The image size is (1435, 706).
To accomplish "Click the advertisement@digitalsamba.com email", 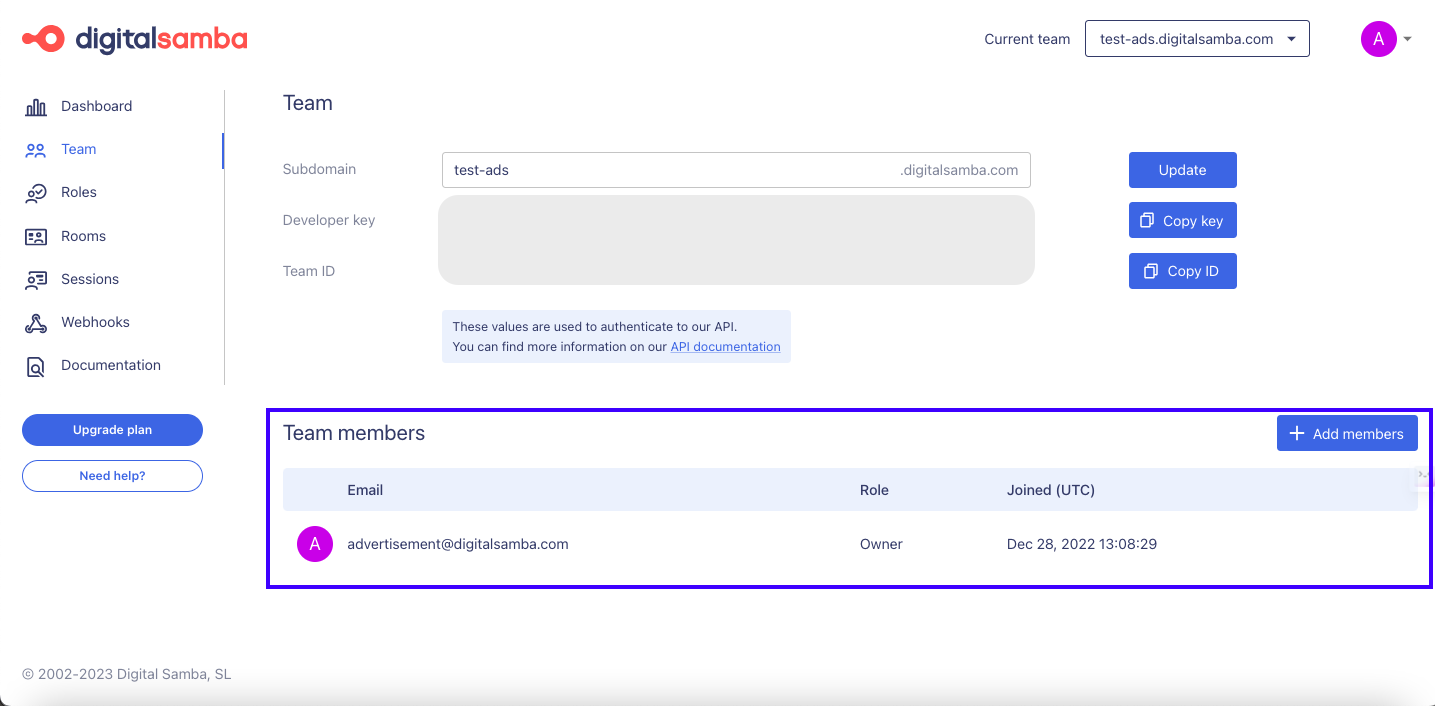I will click(458, 544).
